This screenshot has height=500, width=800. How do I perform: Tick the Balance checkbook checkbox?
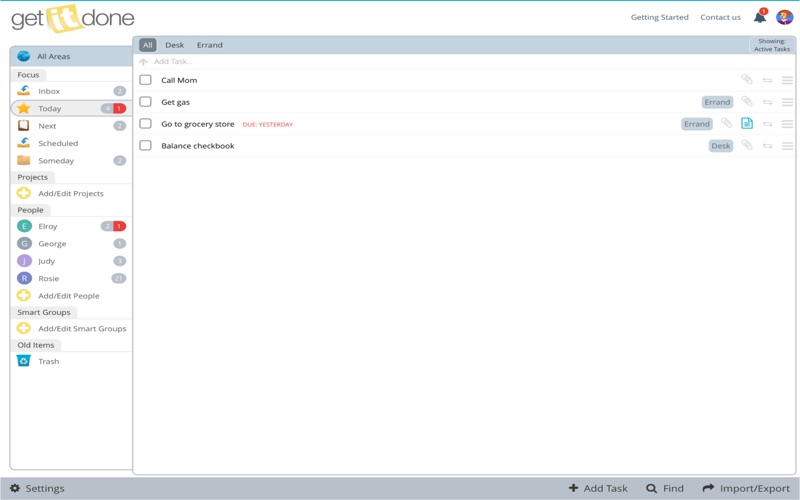(x=145, y=146)
